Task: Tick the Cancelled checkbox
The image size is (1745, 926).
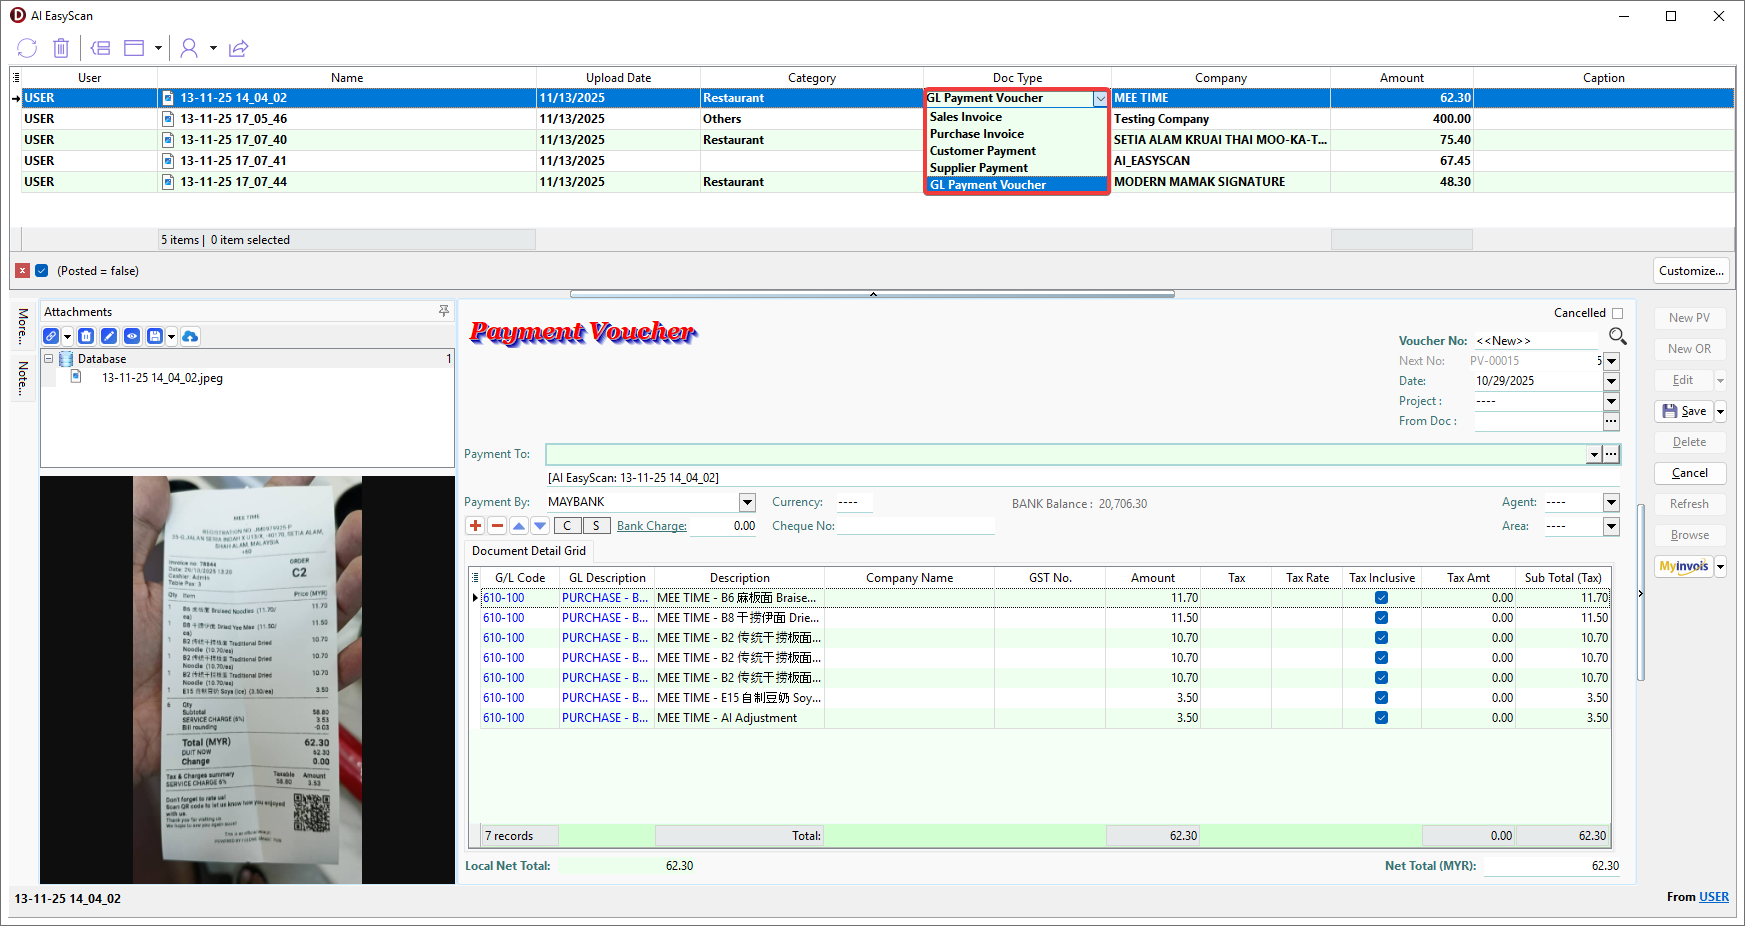Action: (1617, 313)
